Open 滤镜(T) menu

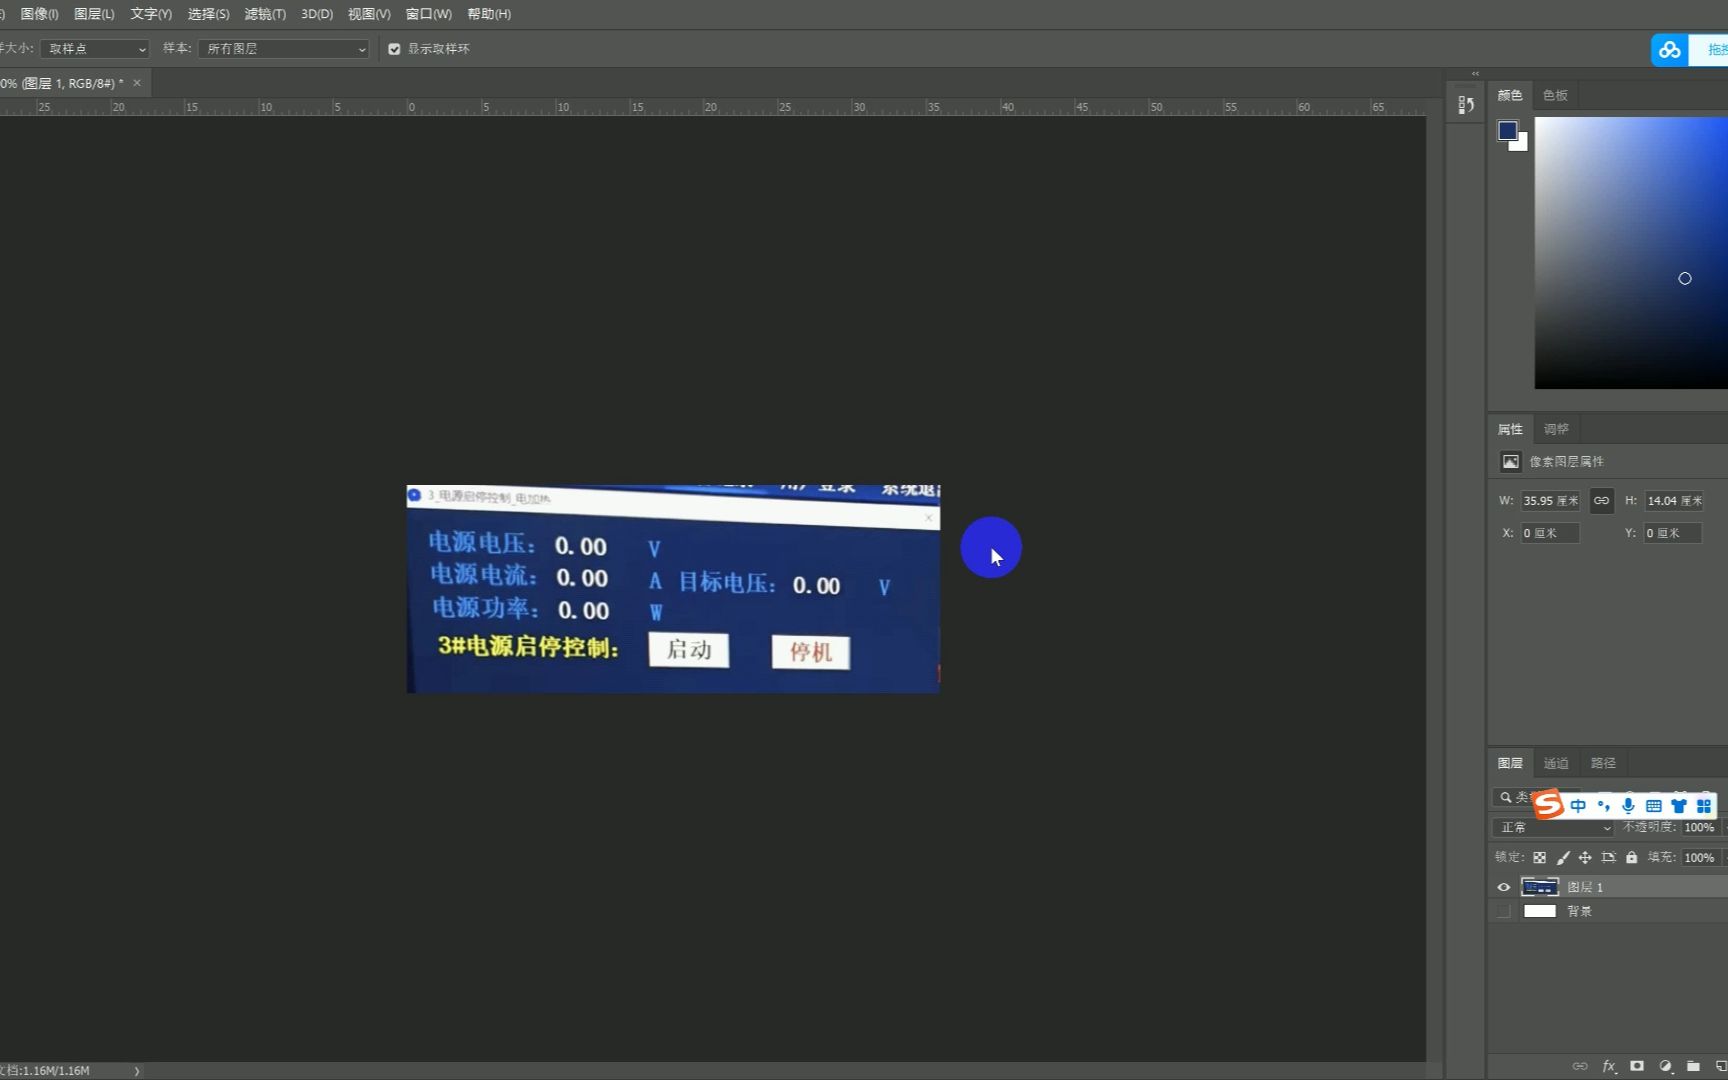[x=265, y=14]
